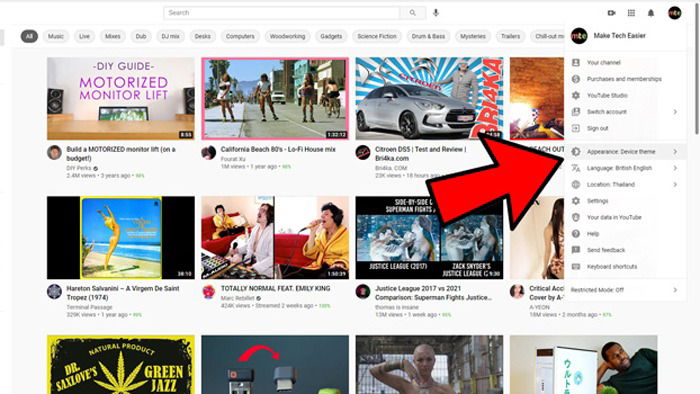Click the Settings gear icon in menu
The height and width of the screenshot is (394, 700).
(x=576, y=201)
